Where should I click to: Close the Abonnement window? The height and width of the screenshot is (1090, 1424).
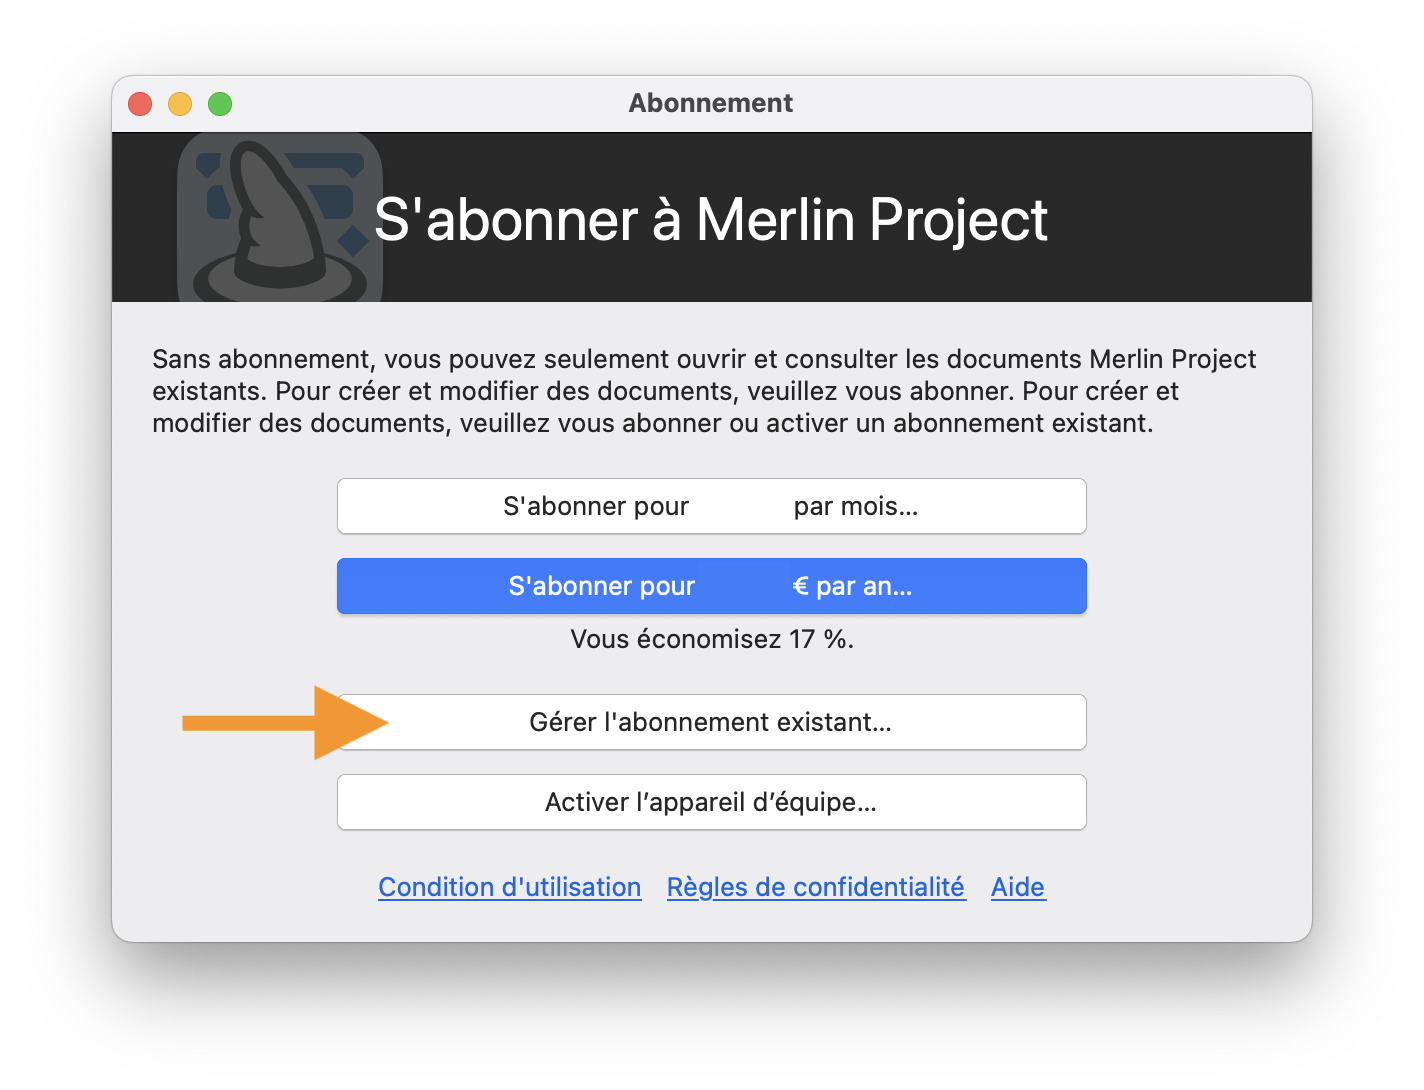click(140, 103)
